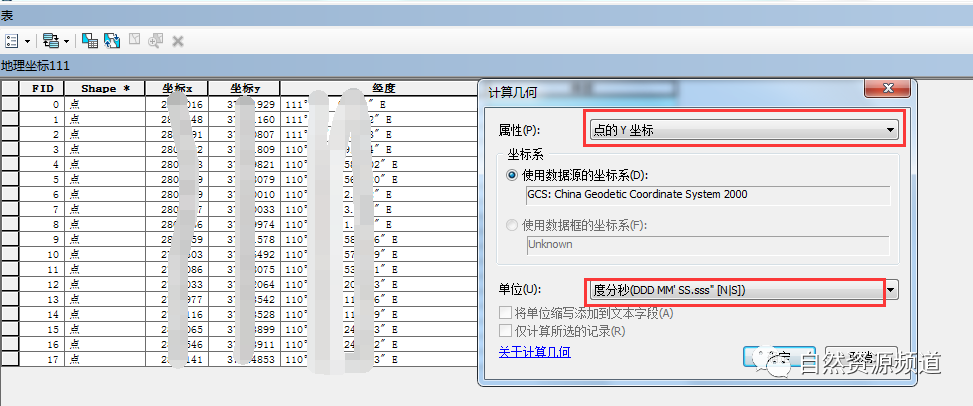The image size is (973, 406).
Task: Select 使用数据源的坐标系 radio button
Action: [x=512, y=175]
